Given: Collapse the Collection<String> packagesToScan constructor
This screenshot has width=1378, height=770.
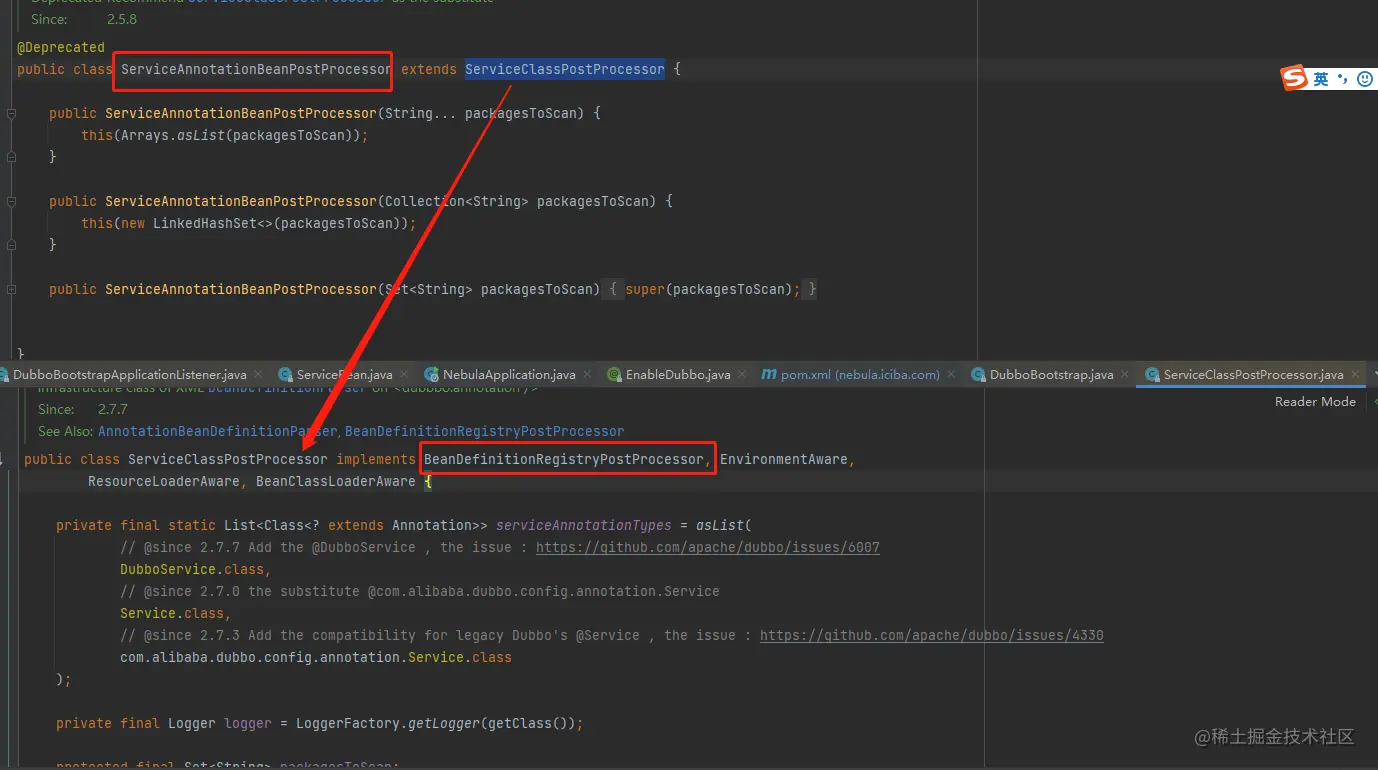Looking at the screenshot, I should (11, 202).
